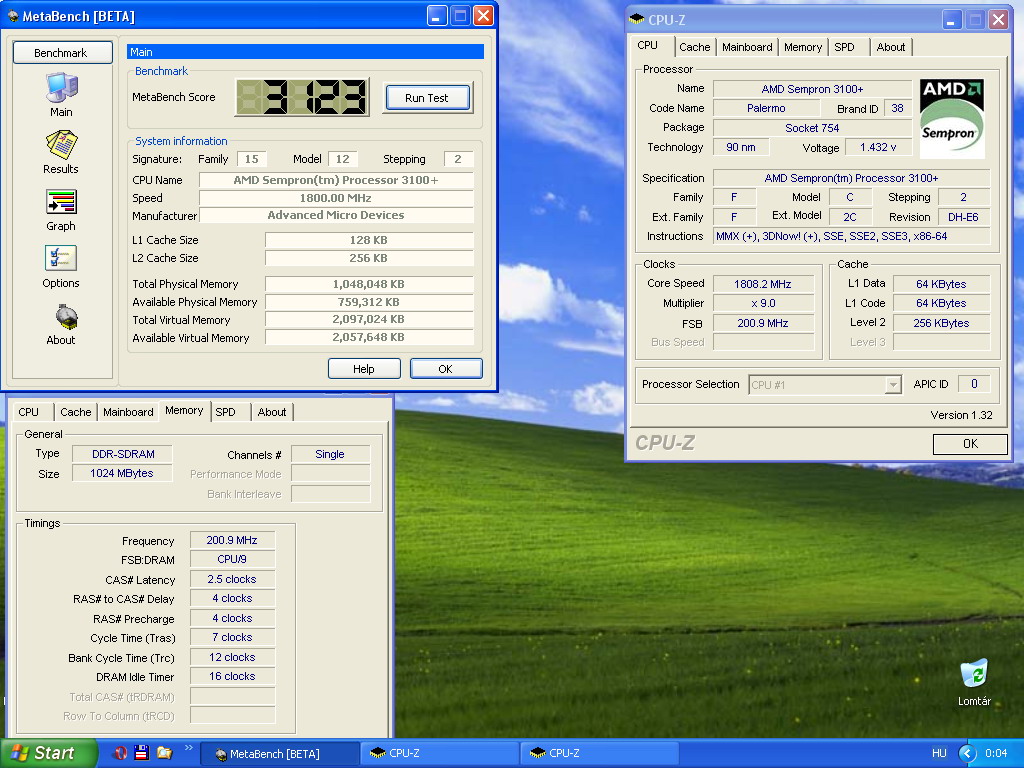Open the About icon in MetaBench sidebar
This screenshot has height=768, width=1024.
pos(66,316)
